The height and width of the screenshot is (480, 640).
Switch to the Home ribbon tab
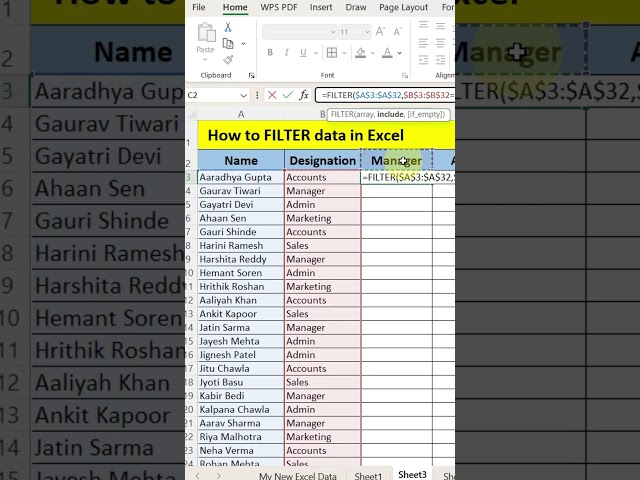(235, 7)
